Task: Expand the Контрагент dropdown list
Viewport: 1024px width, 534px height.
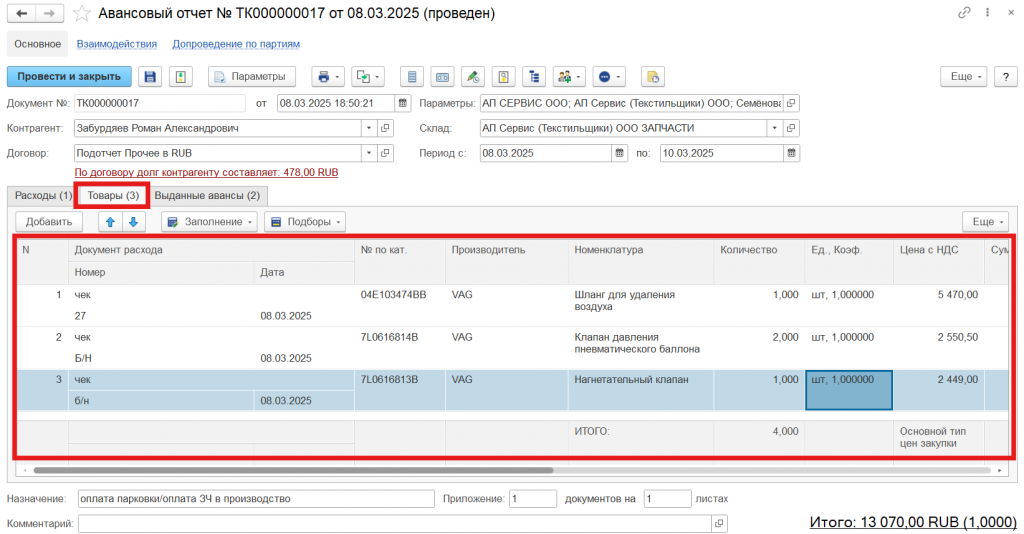Action: click(x=368, y=128)
